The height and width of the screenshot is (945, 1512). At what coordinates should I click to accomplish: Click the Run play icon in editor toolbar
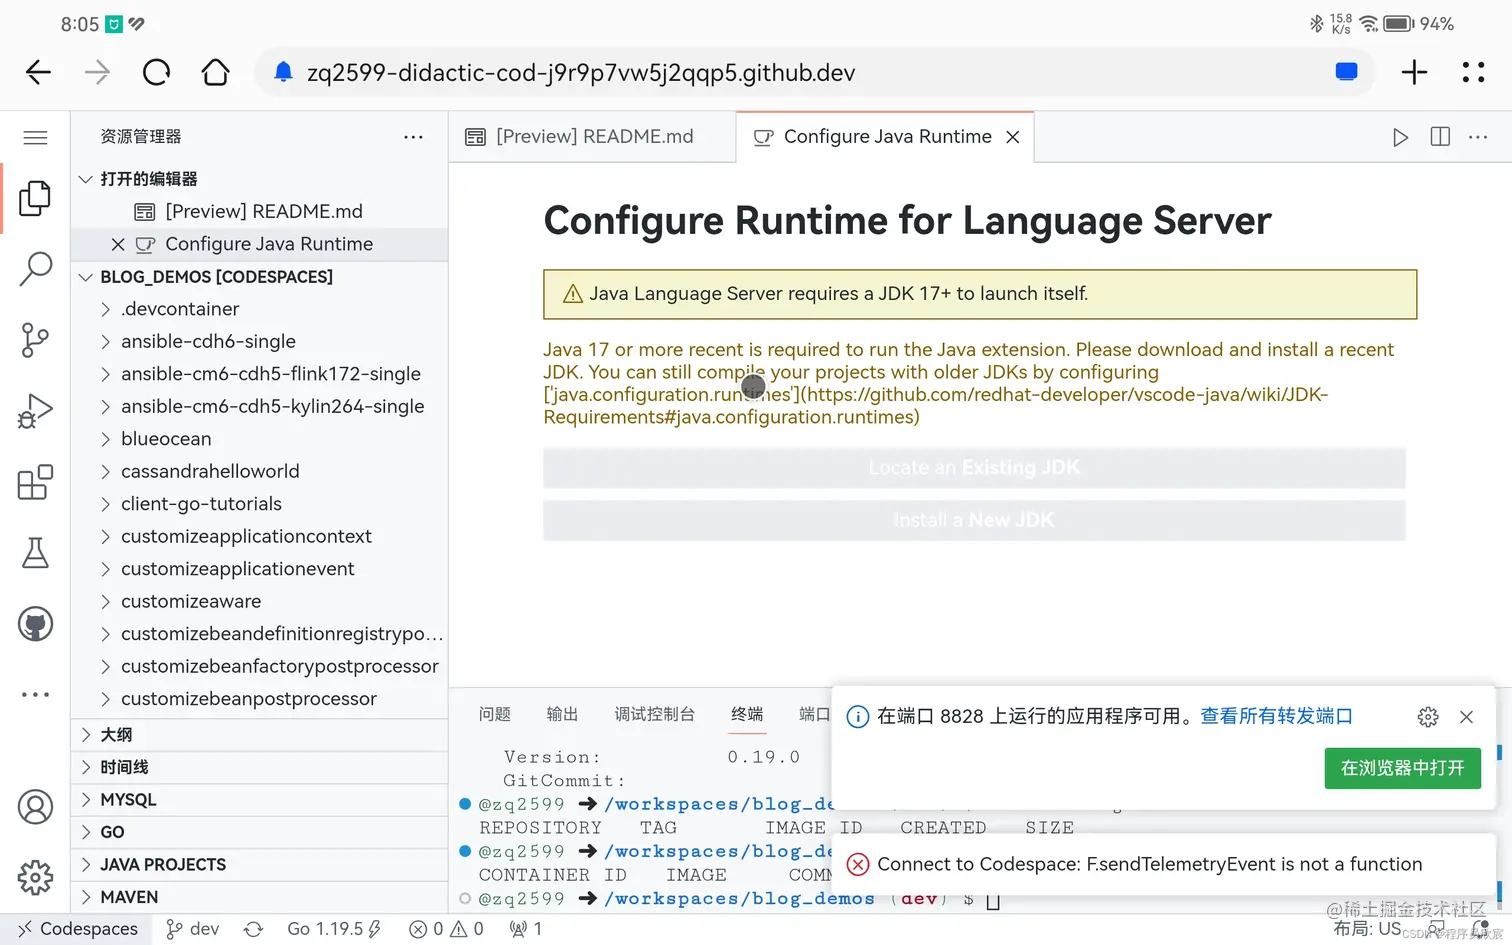point(1400,137)
